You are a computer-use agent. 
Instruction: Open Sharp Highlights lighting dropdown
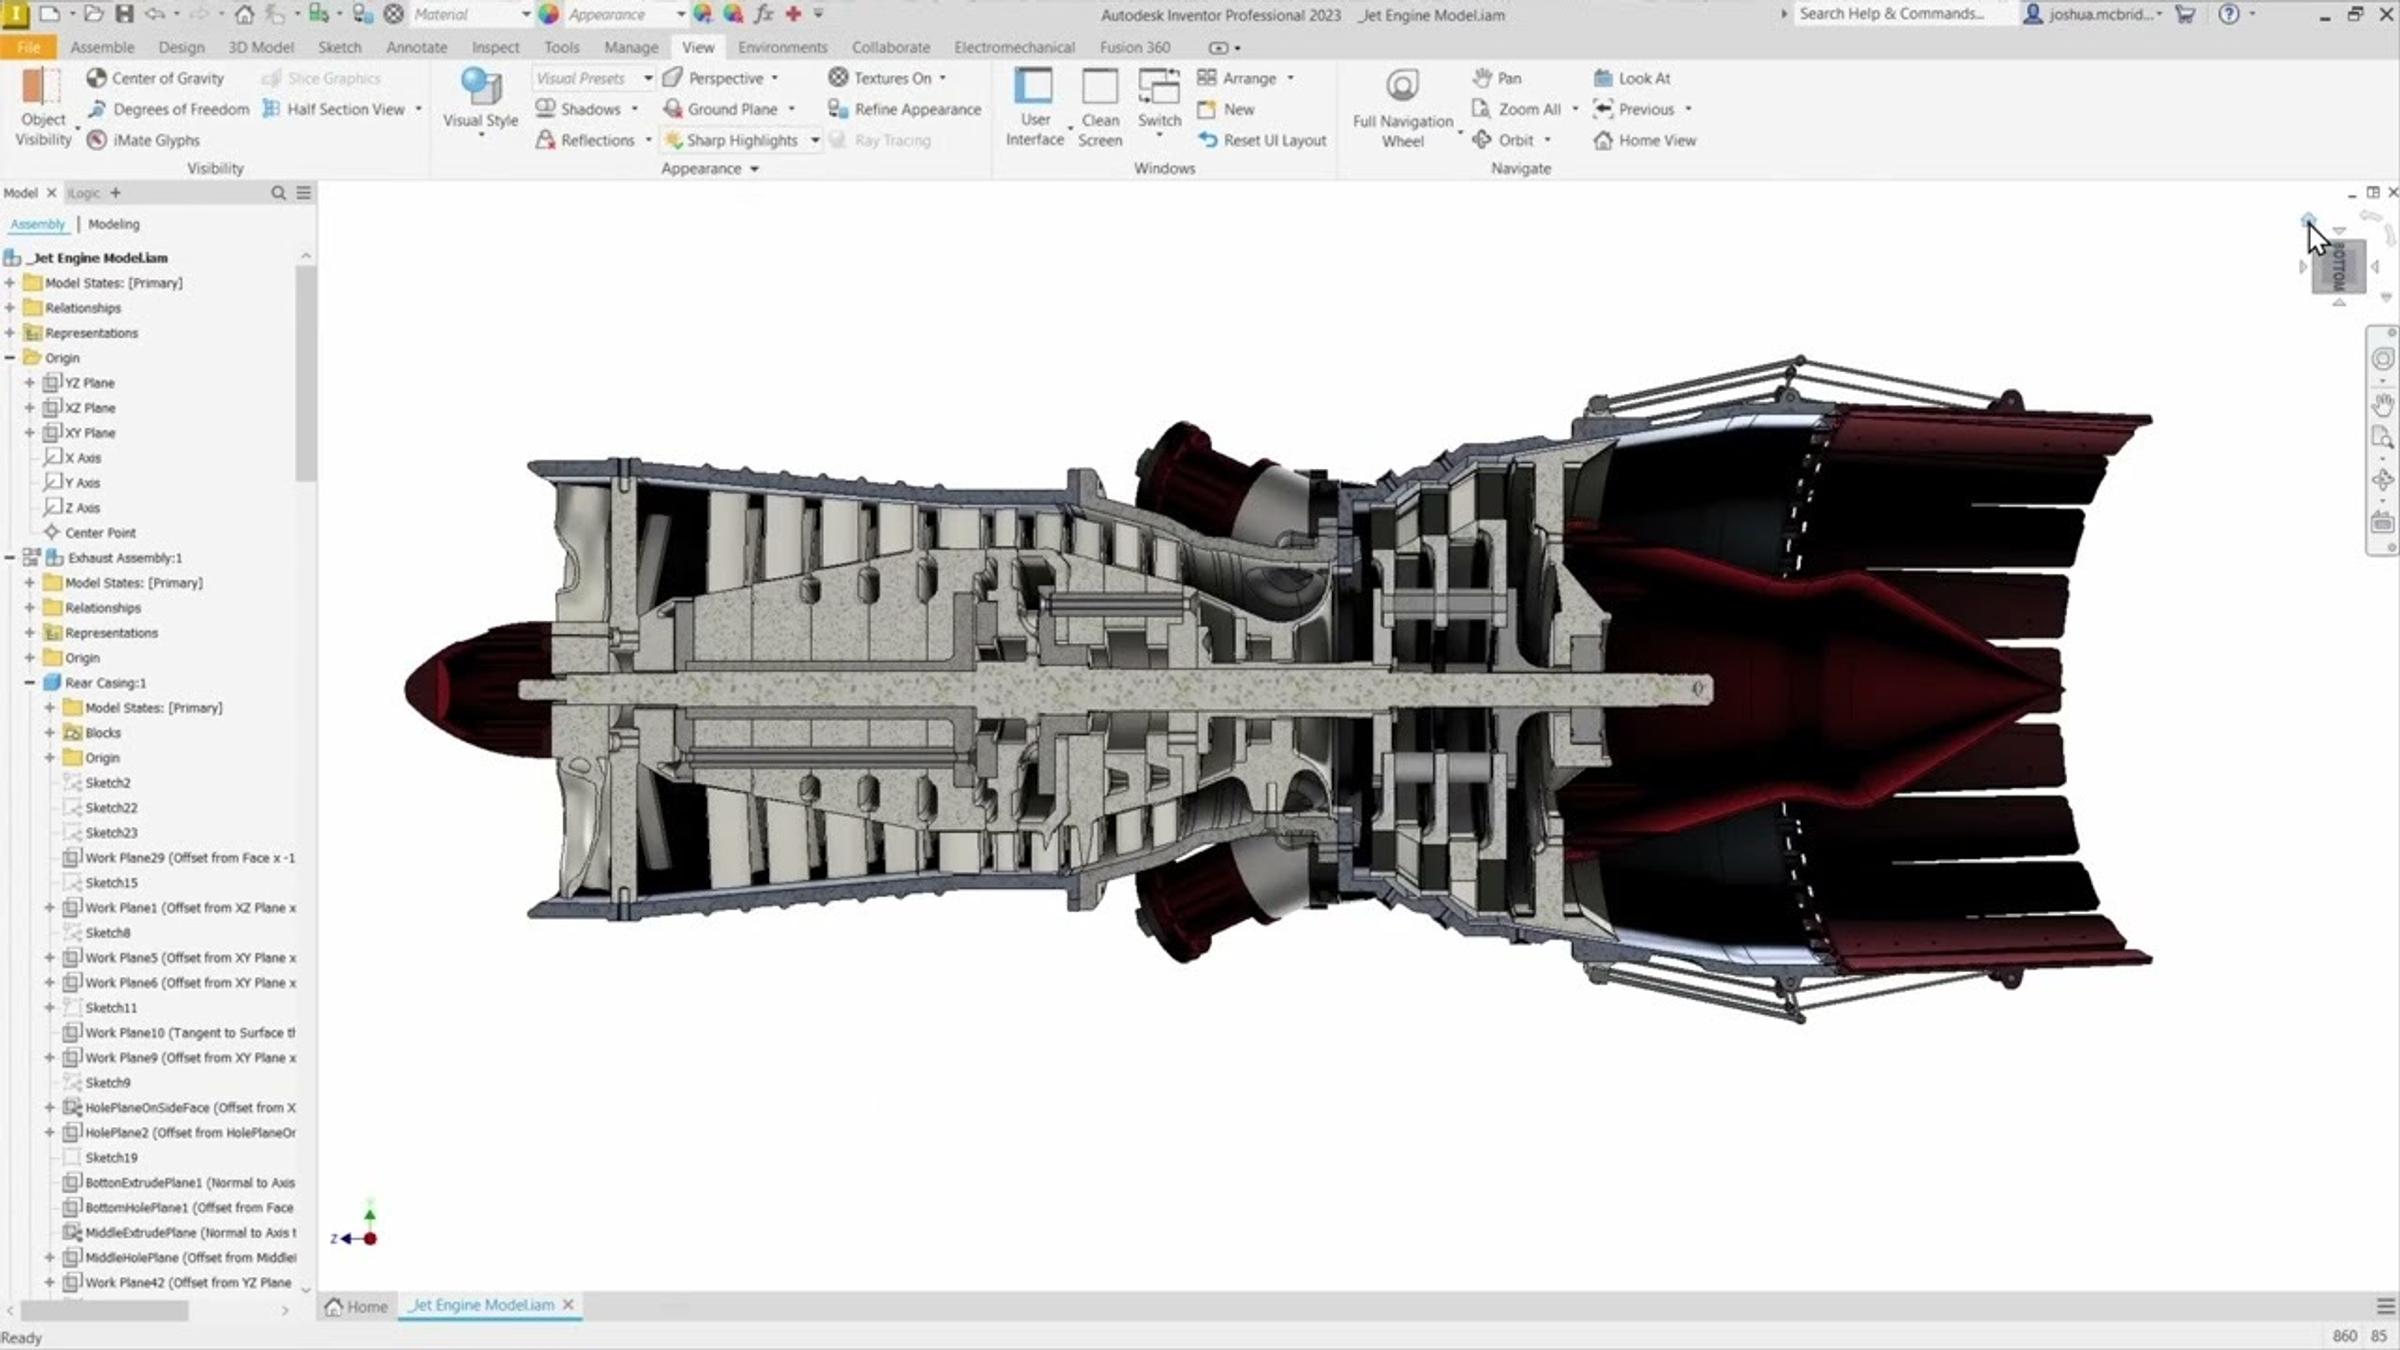click(x=815, y=140)
